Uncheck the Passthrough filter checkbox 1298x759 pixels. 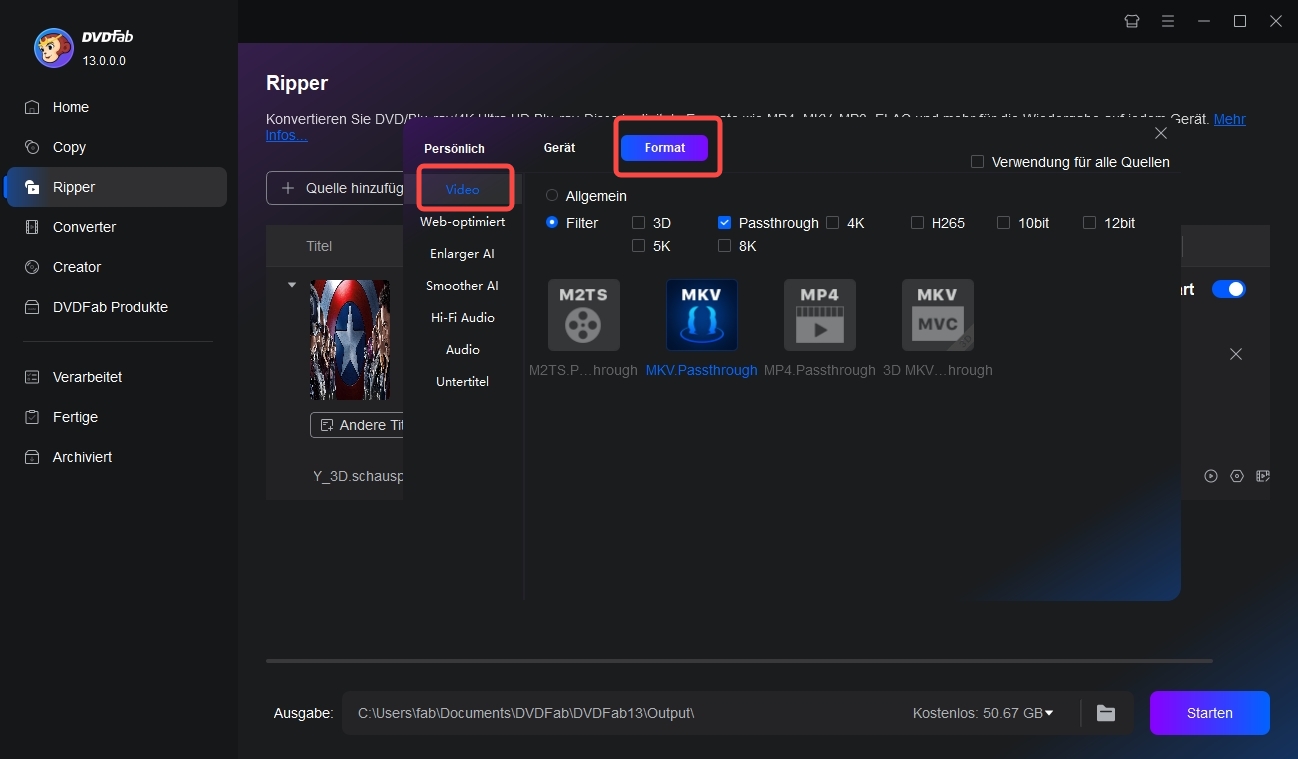click(725, 223)
